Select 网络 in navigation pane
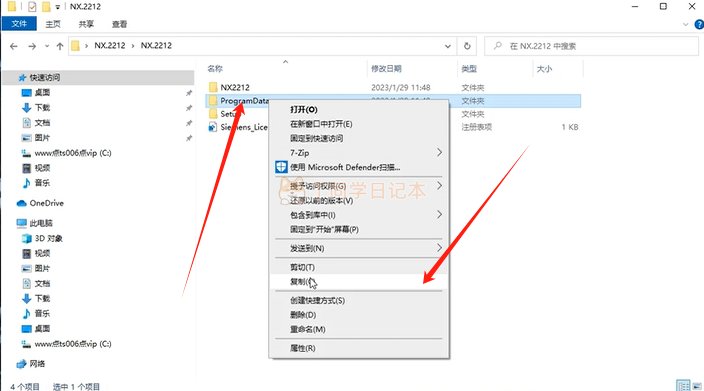 37,364
